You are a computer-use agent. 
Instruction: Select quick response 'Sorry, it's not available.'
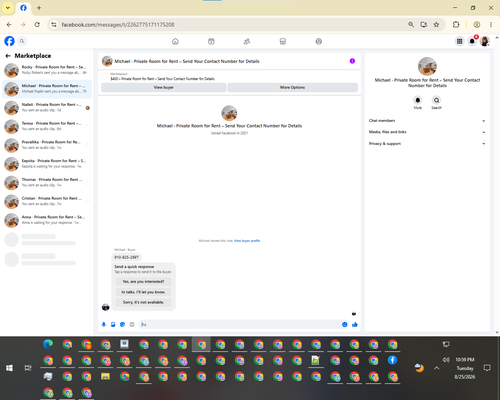click(x=143, y=302)
